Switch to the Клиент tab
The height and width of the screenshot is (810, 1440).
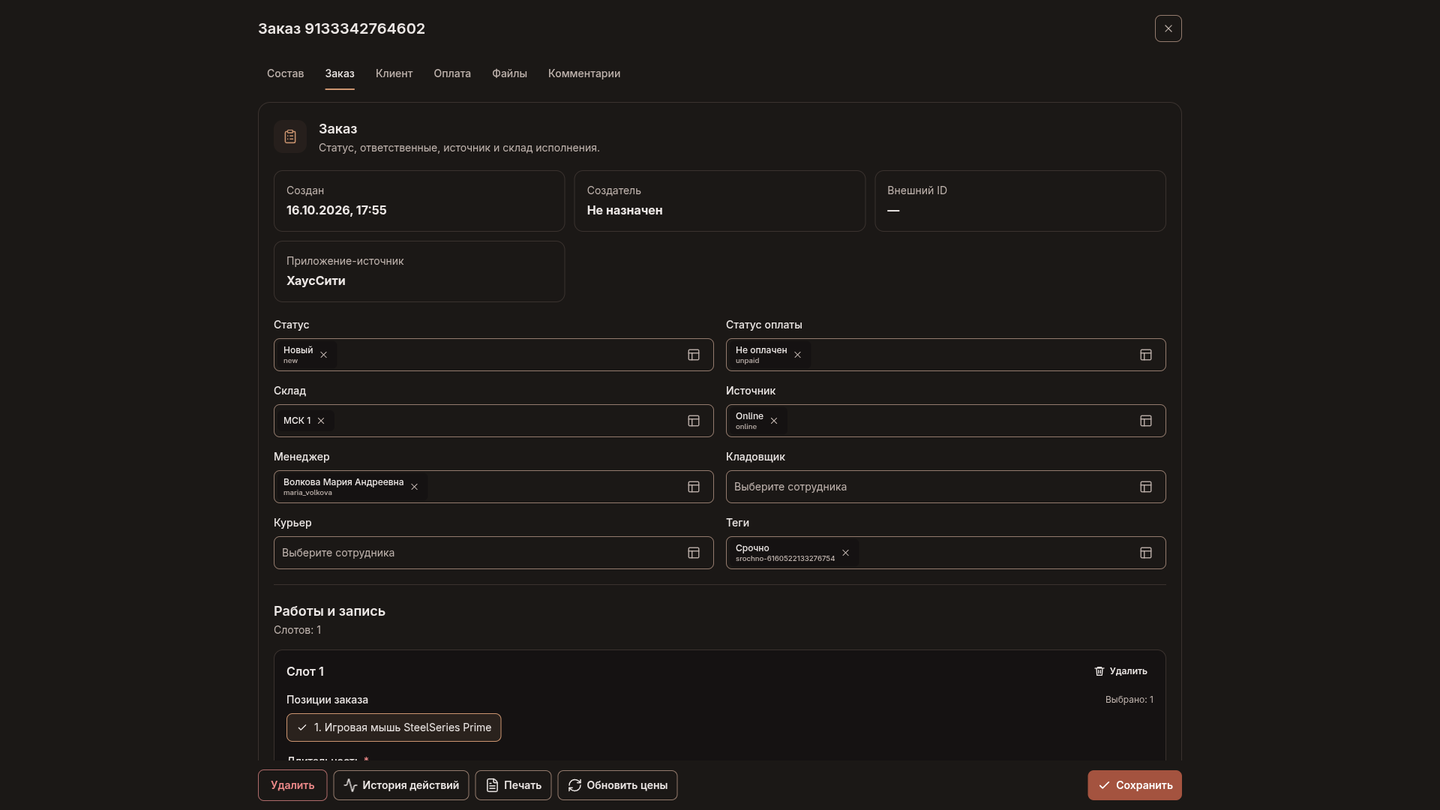(x=394, y=73)
